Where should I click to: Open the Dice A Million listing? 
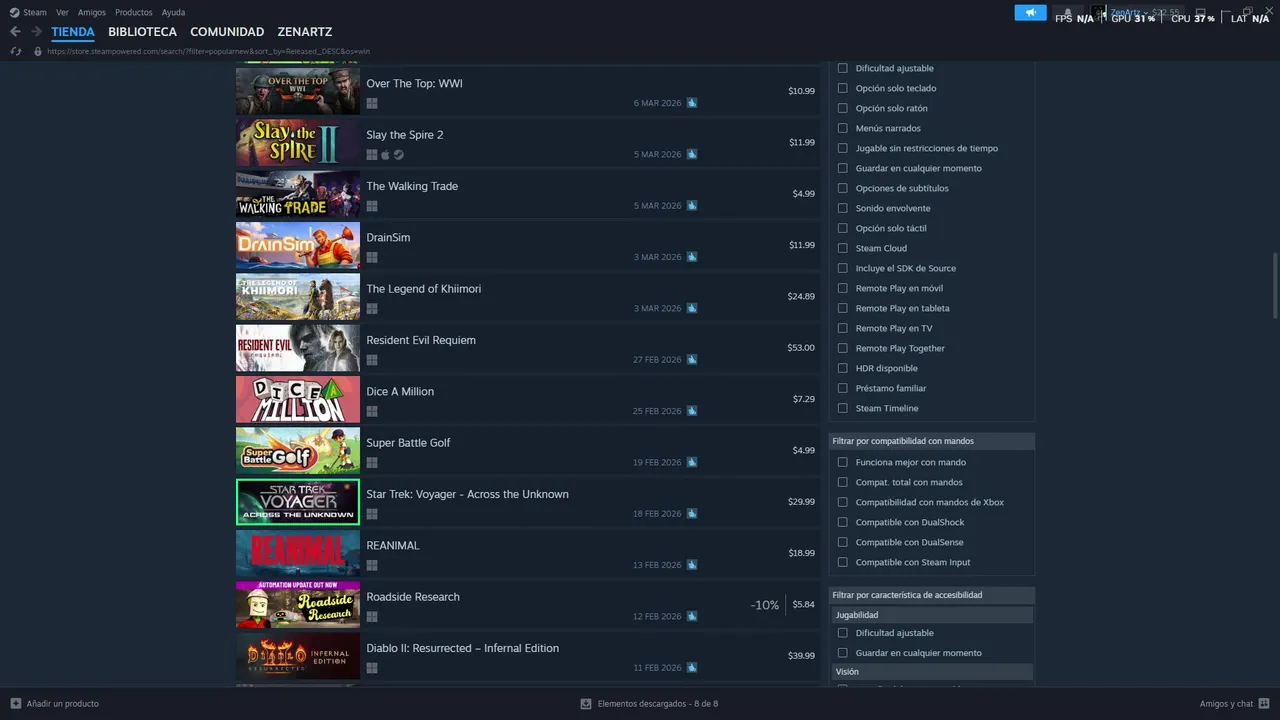(x=527, y=400)
